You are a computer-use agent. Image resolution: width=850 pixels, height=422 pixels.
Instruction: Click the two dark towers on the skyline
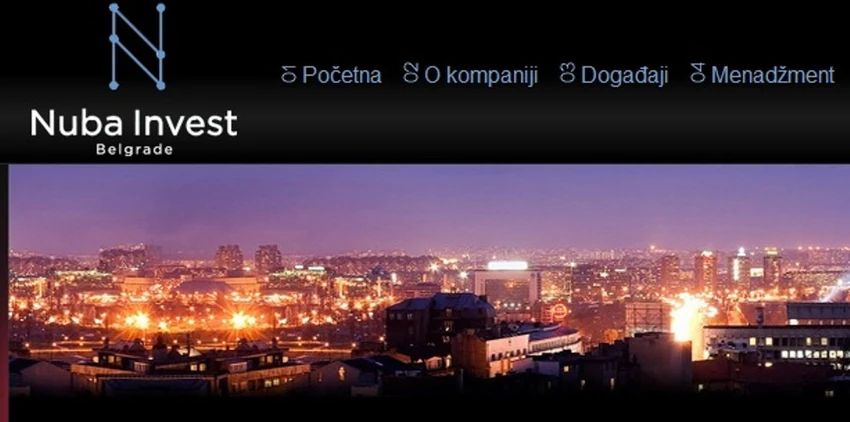pyautogui.click(x=249, y=258)
